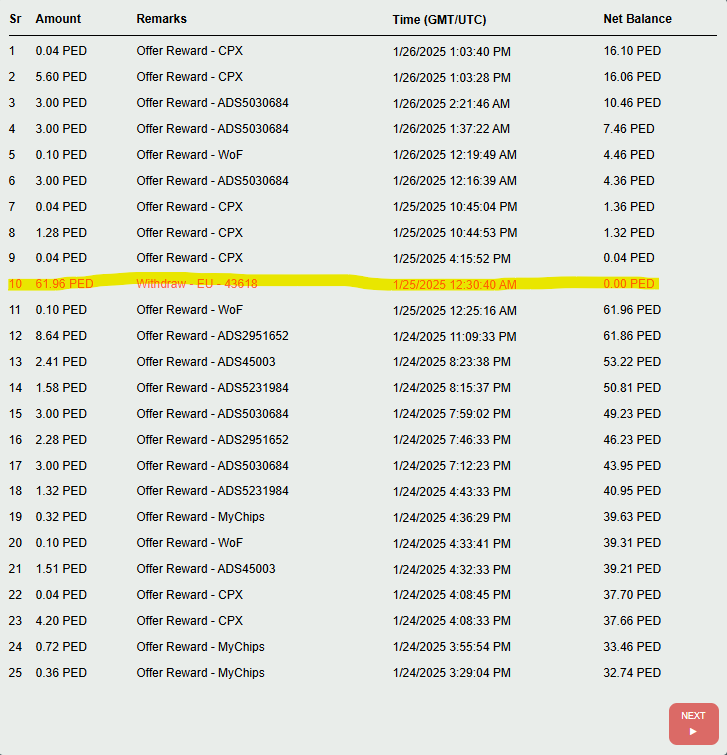Click the time 1/26/2025 2:21:46 AM
This screenshot has height=755, width=727.
point(451,104)
